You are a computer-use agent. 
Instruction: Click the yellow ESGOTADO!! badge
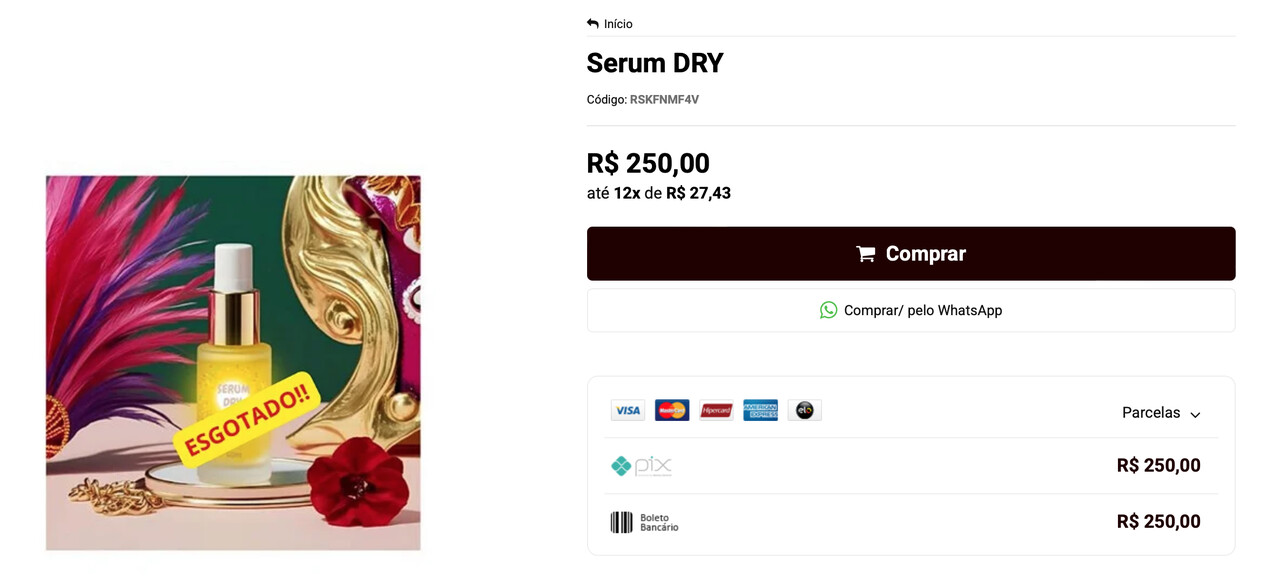(x=246, y=418)
